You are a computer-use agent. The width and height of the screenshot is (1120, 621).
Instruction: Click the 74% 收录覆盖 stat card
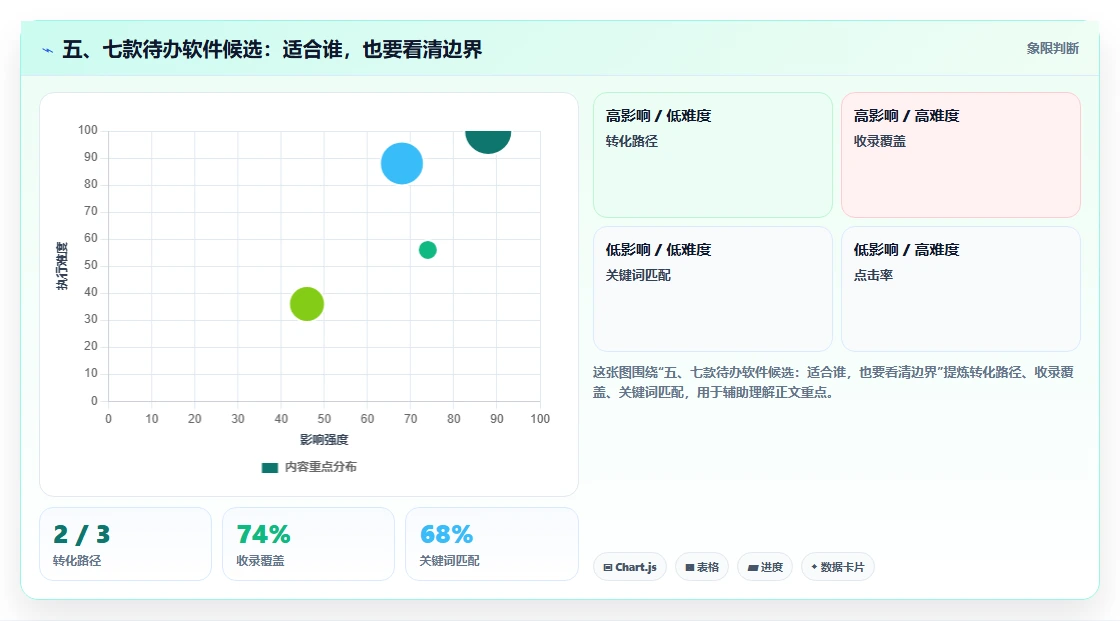309,544
